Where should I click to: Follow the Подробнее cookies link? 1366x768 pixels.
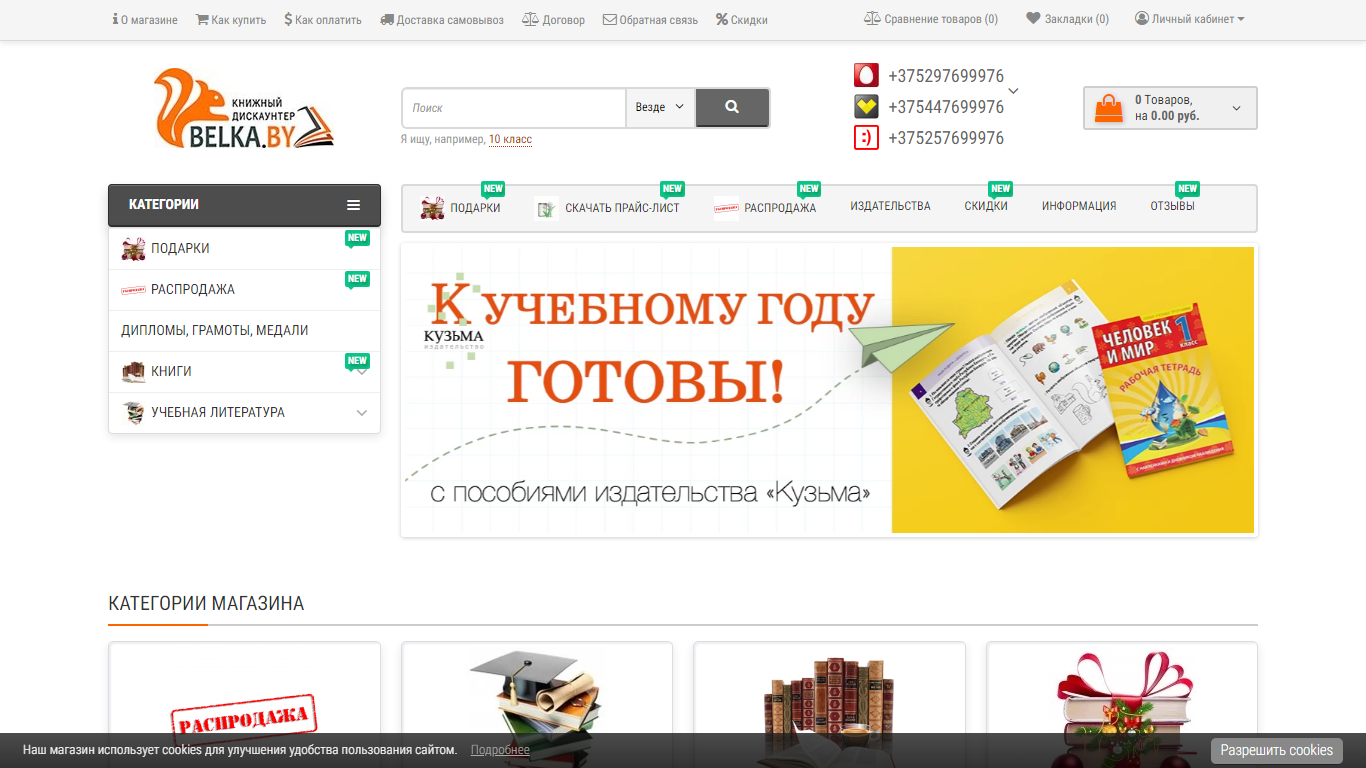point(500,750)
